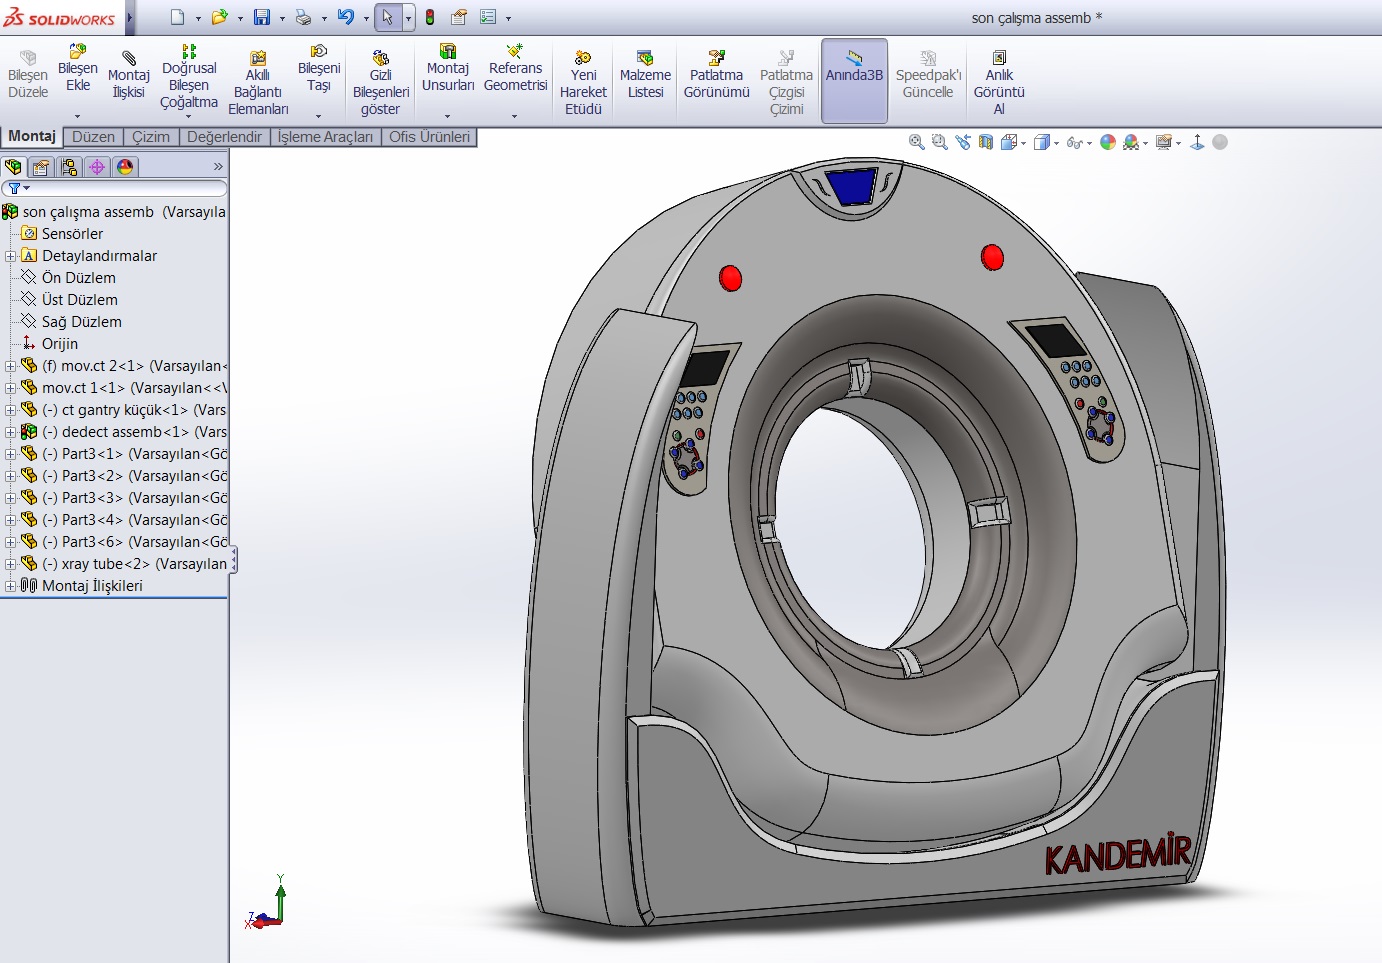Click the View Settings monitor icon

tap(1163, 142)
